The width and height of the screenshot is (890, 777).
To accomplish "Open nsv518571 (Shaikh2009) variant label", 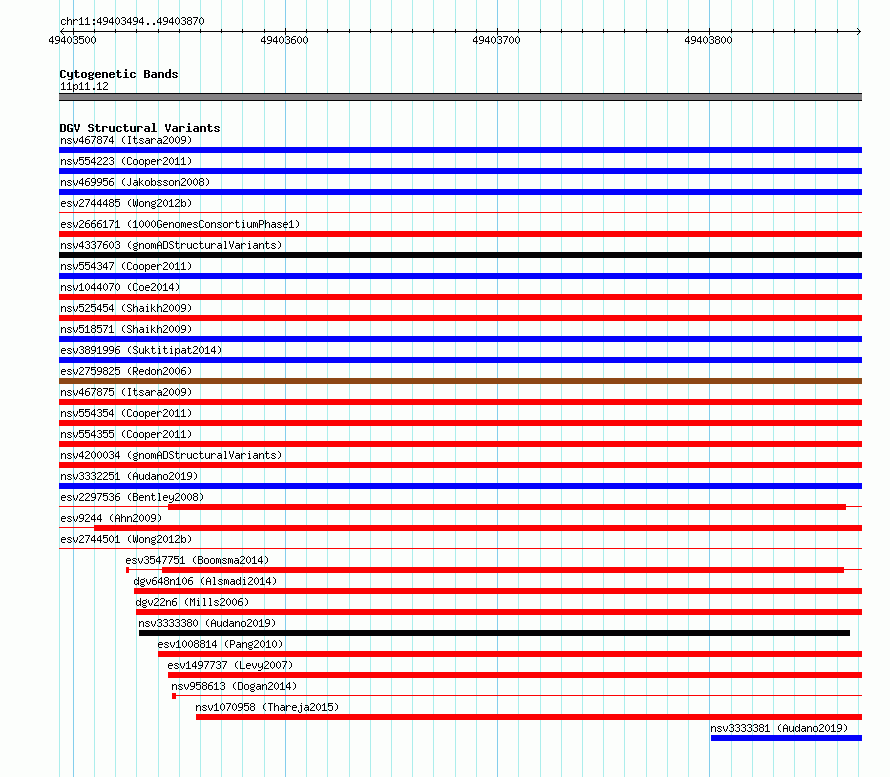I will coord(126,329).
